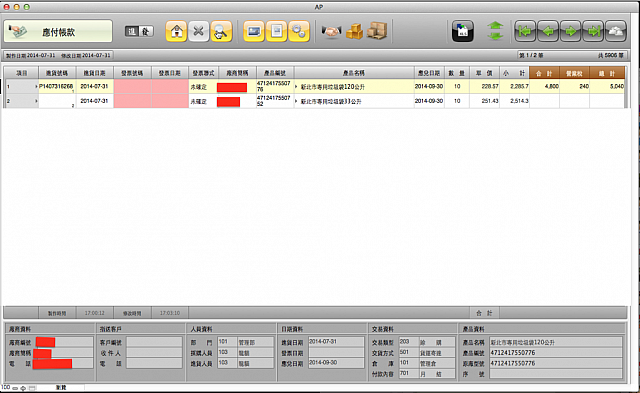Viewport: 640px width, 393px height.
Task: Open the 瀏覽 mode popup at bottom
Action: coord(61,388)
